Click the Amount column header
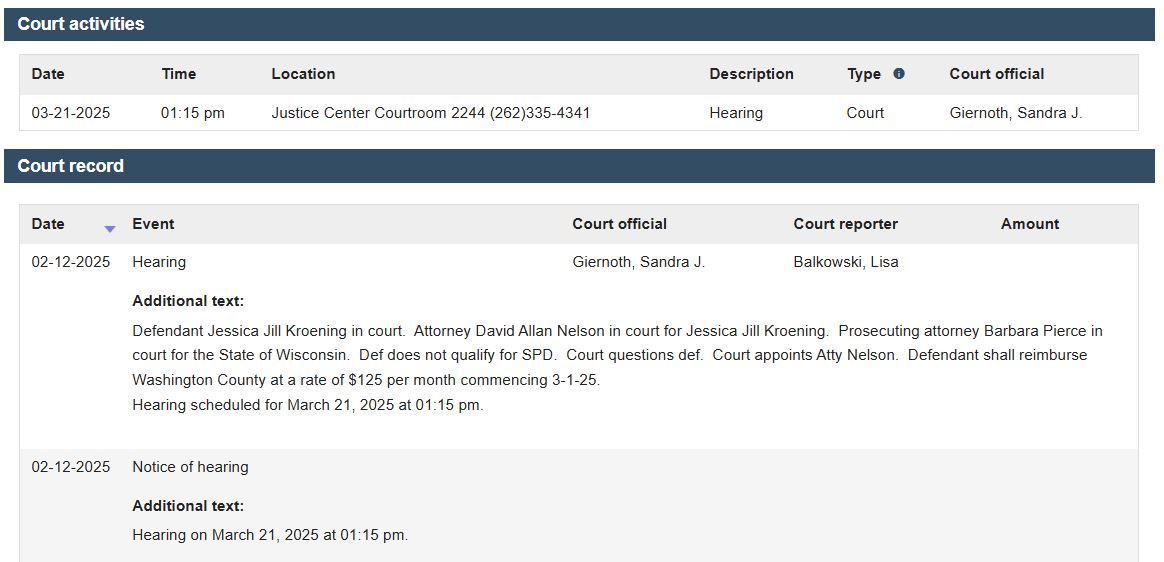 pyautogui.click(x=1030, y=224)
